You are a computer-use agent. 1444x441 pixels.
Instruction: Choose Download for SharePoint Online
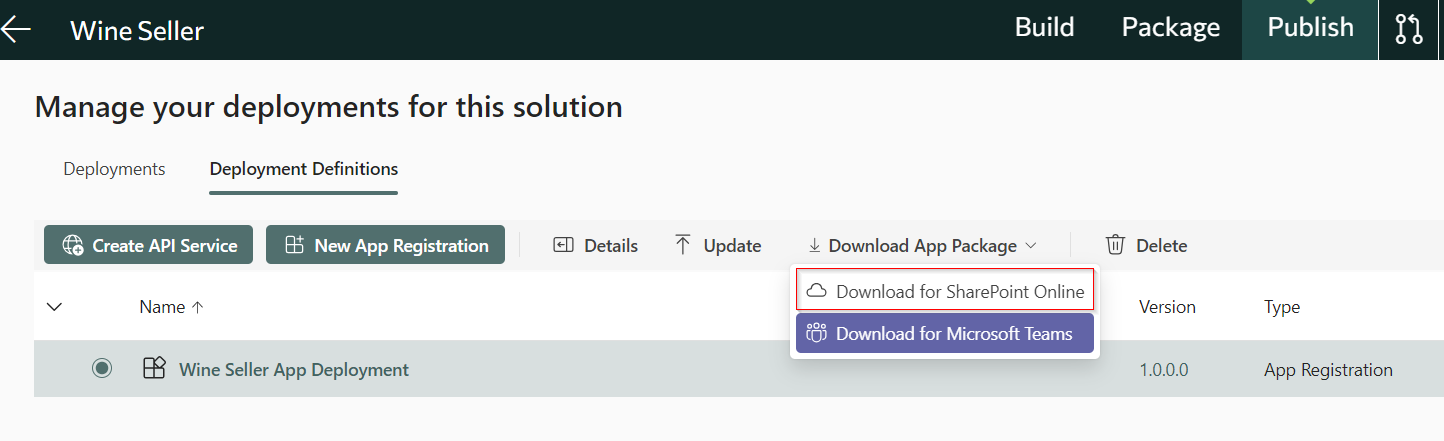pos(945,291)
